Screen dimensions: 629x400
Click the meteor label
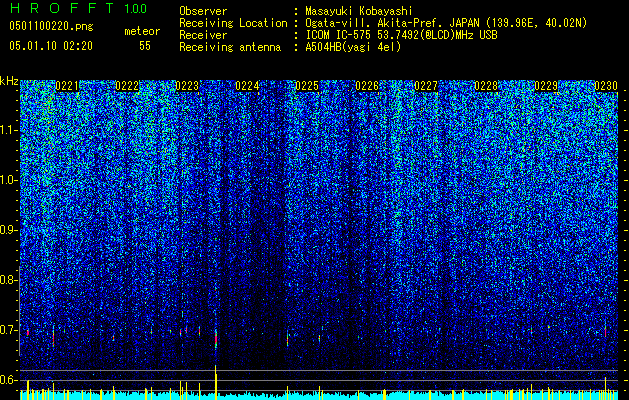pos(142,31)
